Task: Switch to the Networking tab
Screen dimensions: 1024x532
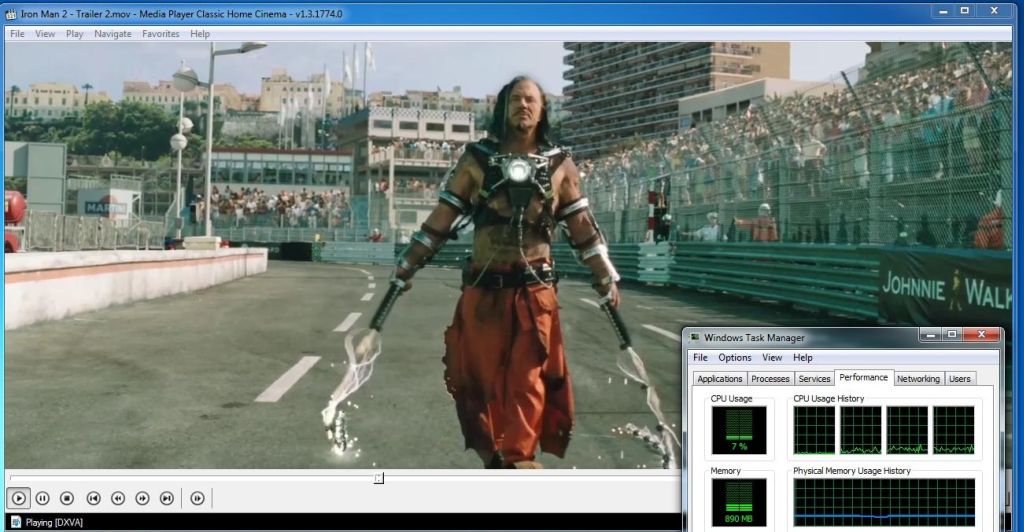Action: click(918, 379)
